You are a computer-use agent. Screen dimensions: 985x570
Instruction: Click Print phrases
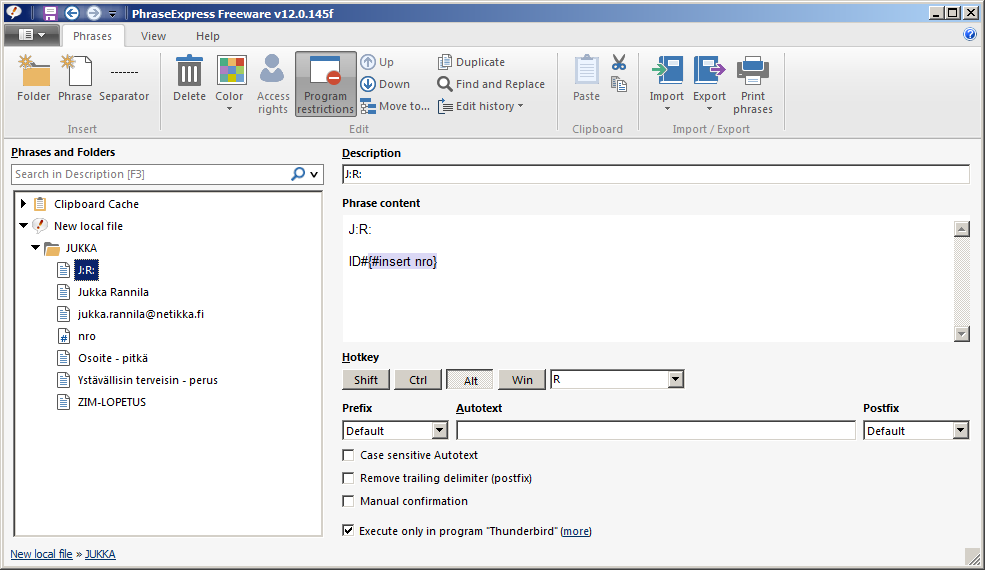[753, 85]
